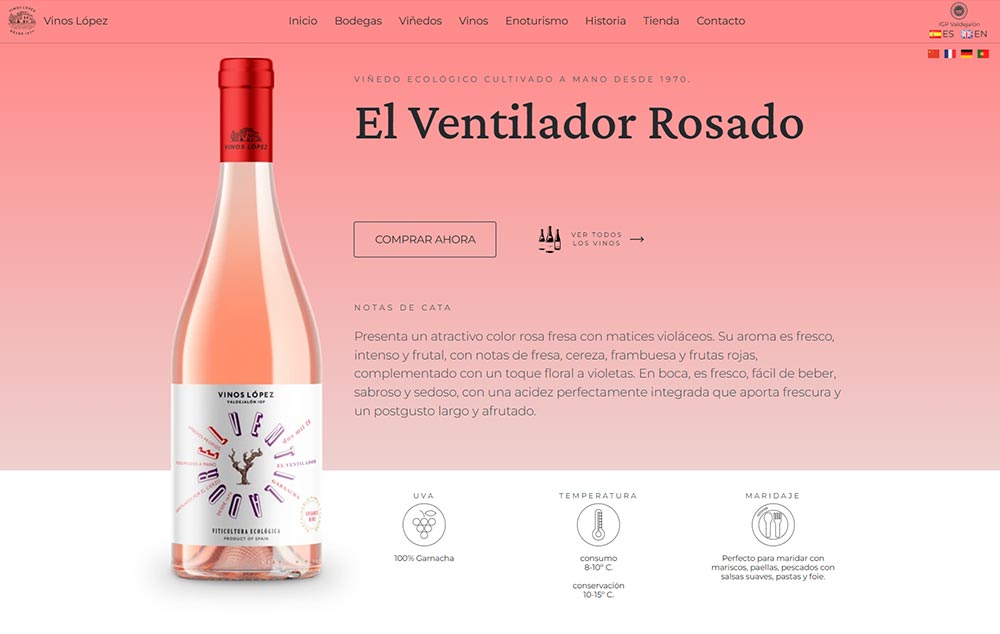1000x634 pixels.
Task: Click the Vinos López winery logo
Action: 22,20
